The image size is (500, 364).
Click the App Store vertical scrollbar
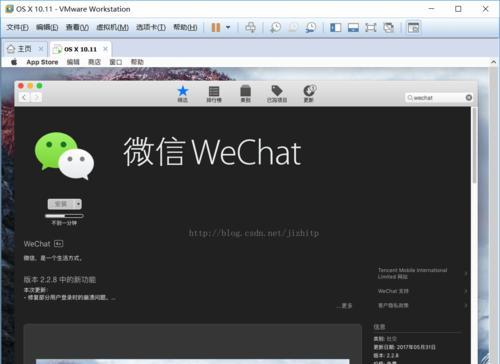pos(474,145)
